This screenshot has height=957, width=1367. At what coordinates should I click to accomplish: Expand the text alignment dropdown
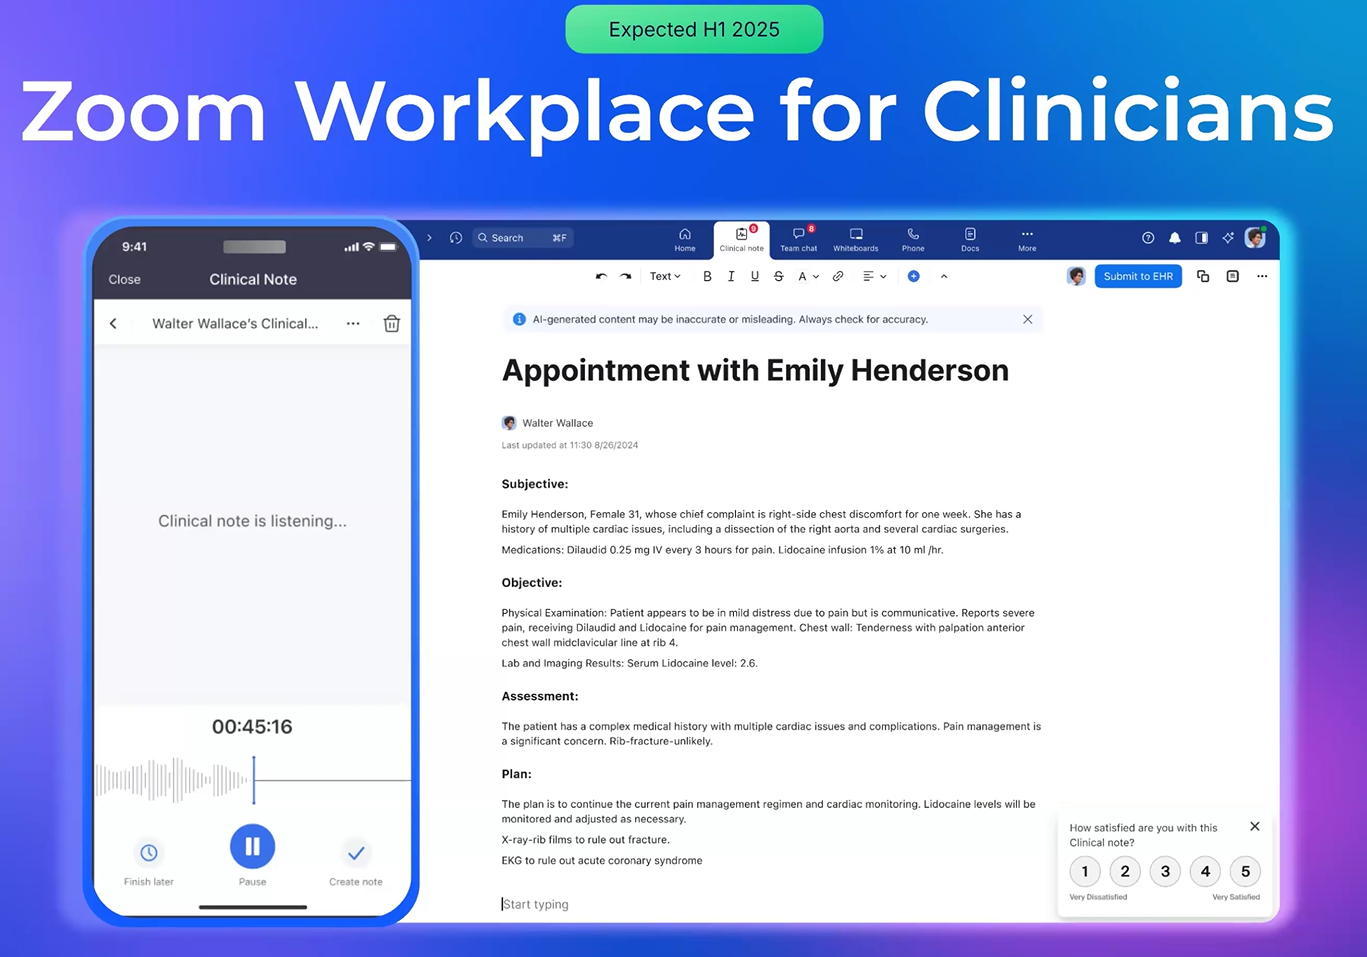(x=874, y=277)
